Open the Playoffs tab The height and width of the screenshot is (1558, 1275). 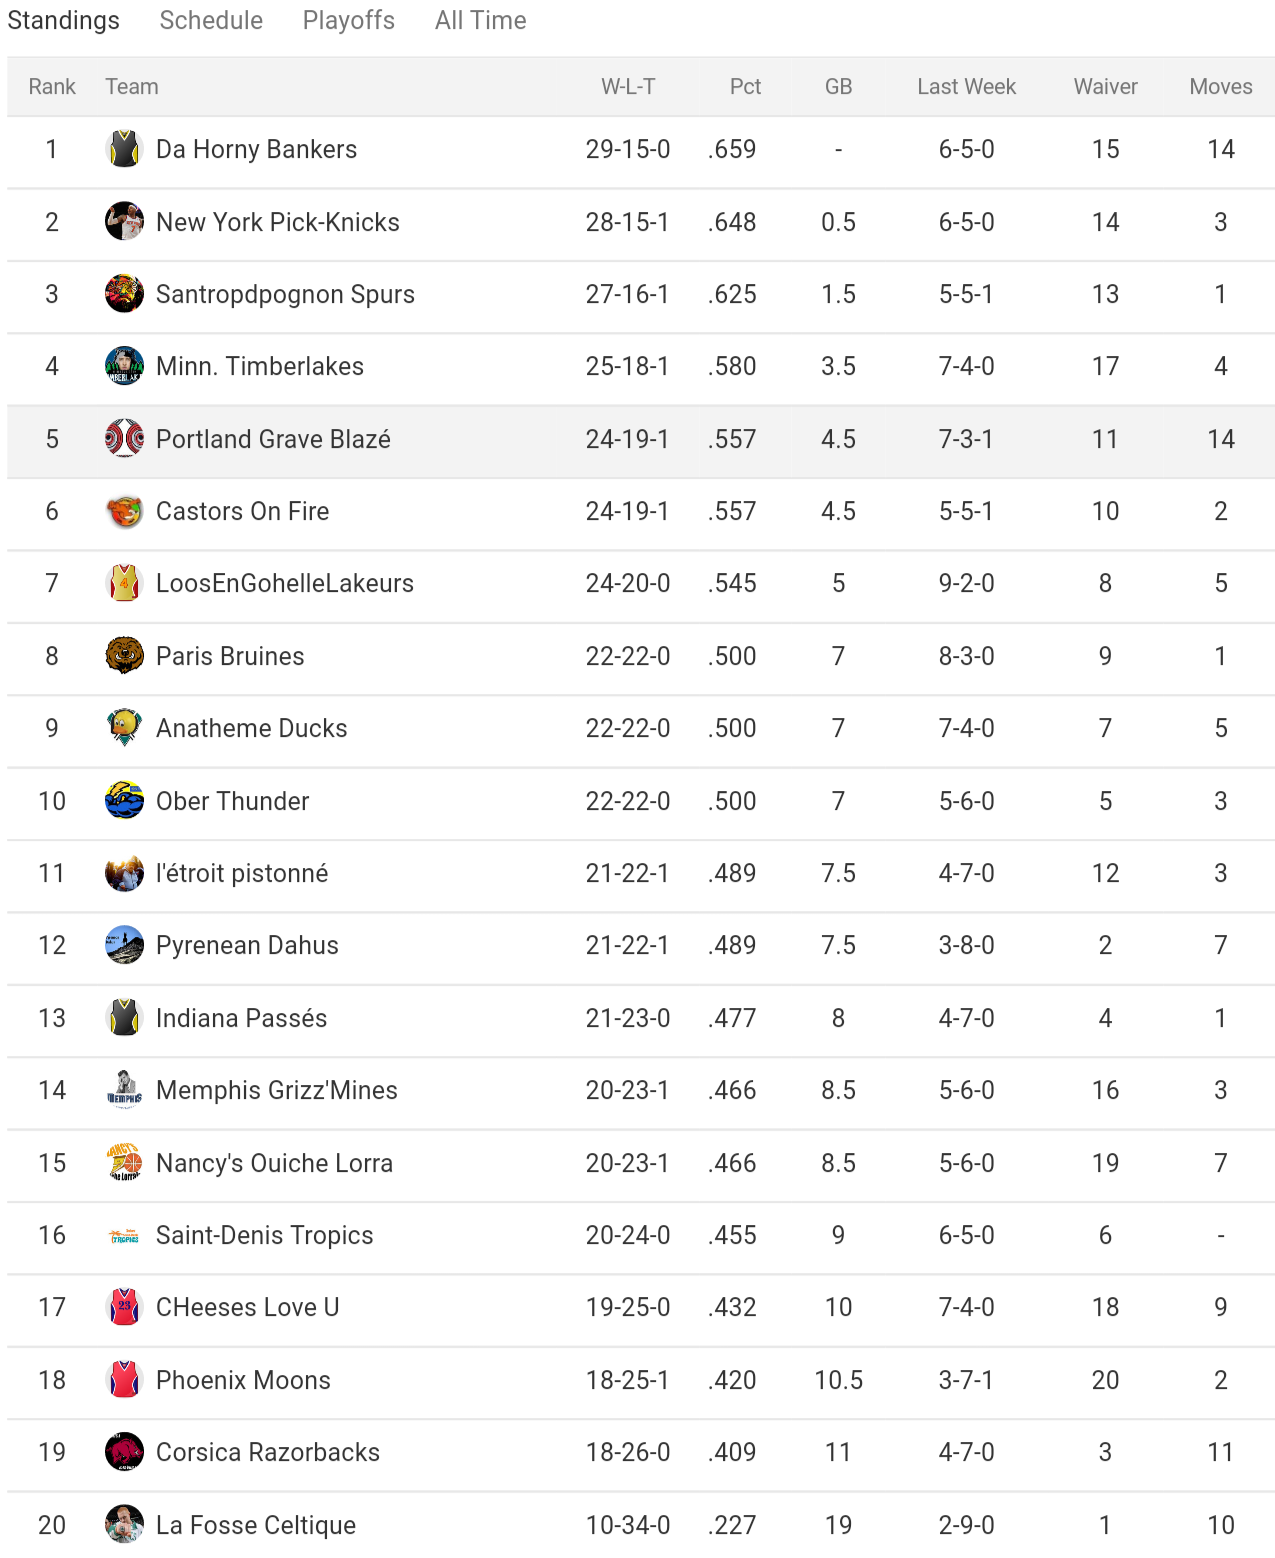tap(348, 20)
